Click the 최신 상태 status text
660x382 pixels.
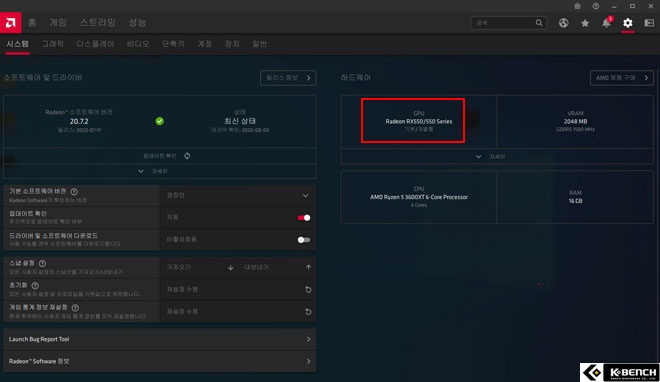240,121
